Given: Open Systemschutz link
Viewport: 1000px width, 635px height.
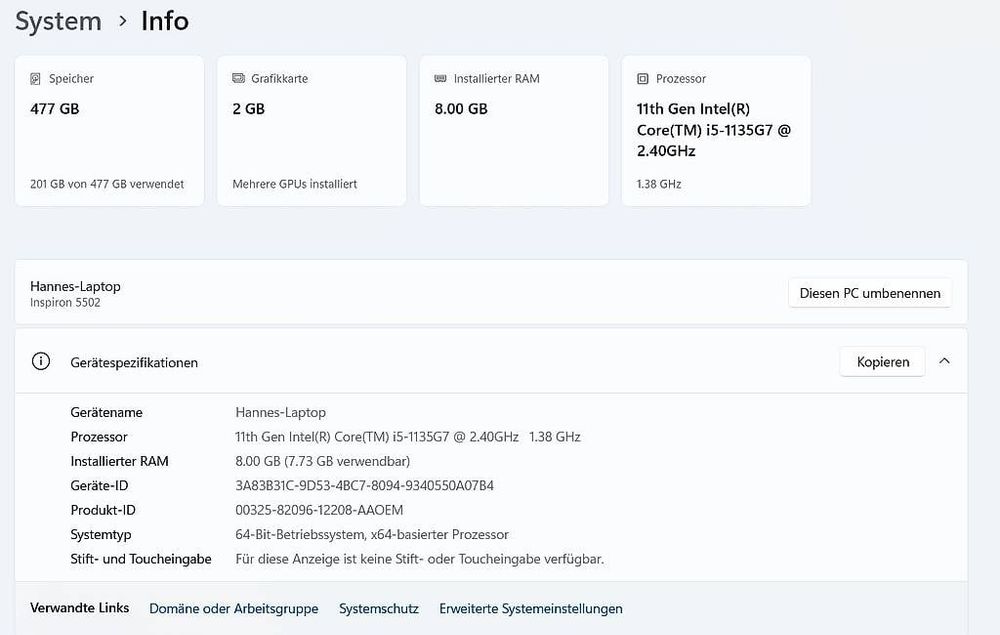Looking at the screenshot, I should coord(379,608).
